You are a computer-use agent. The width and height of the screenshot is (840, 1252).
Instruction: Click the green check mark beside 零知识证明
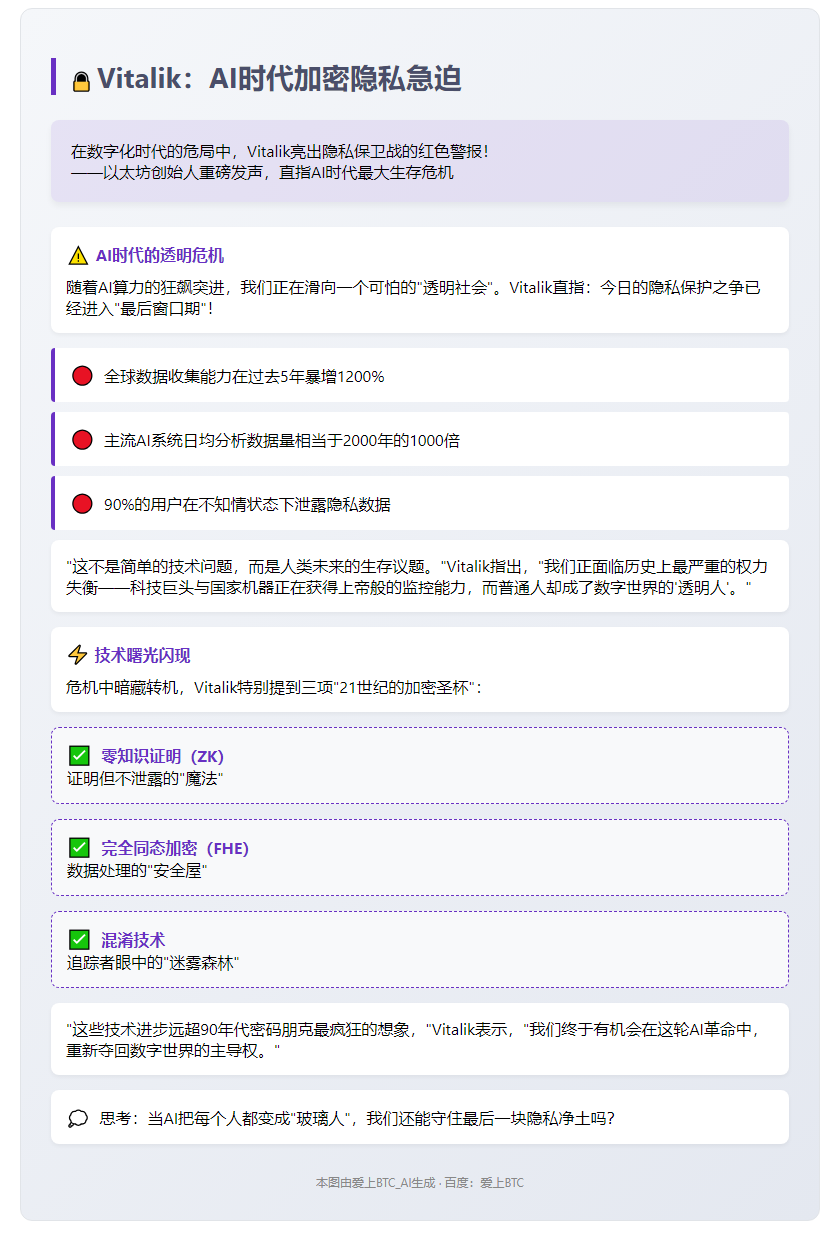pyautogui.click(x=79, y=756)
